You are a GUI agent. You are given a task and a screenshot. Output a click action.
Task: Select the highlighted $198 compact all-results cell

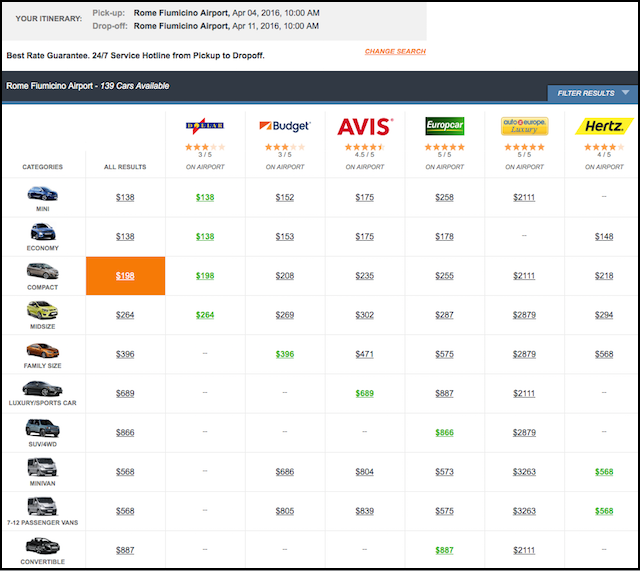pyautogui.click(x=125, y=276)
